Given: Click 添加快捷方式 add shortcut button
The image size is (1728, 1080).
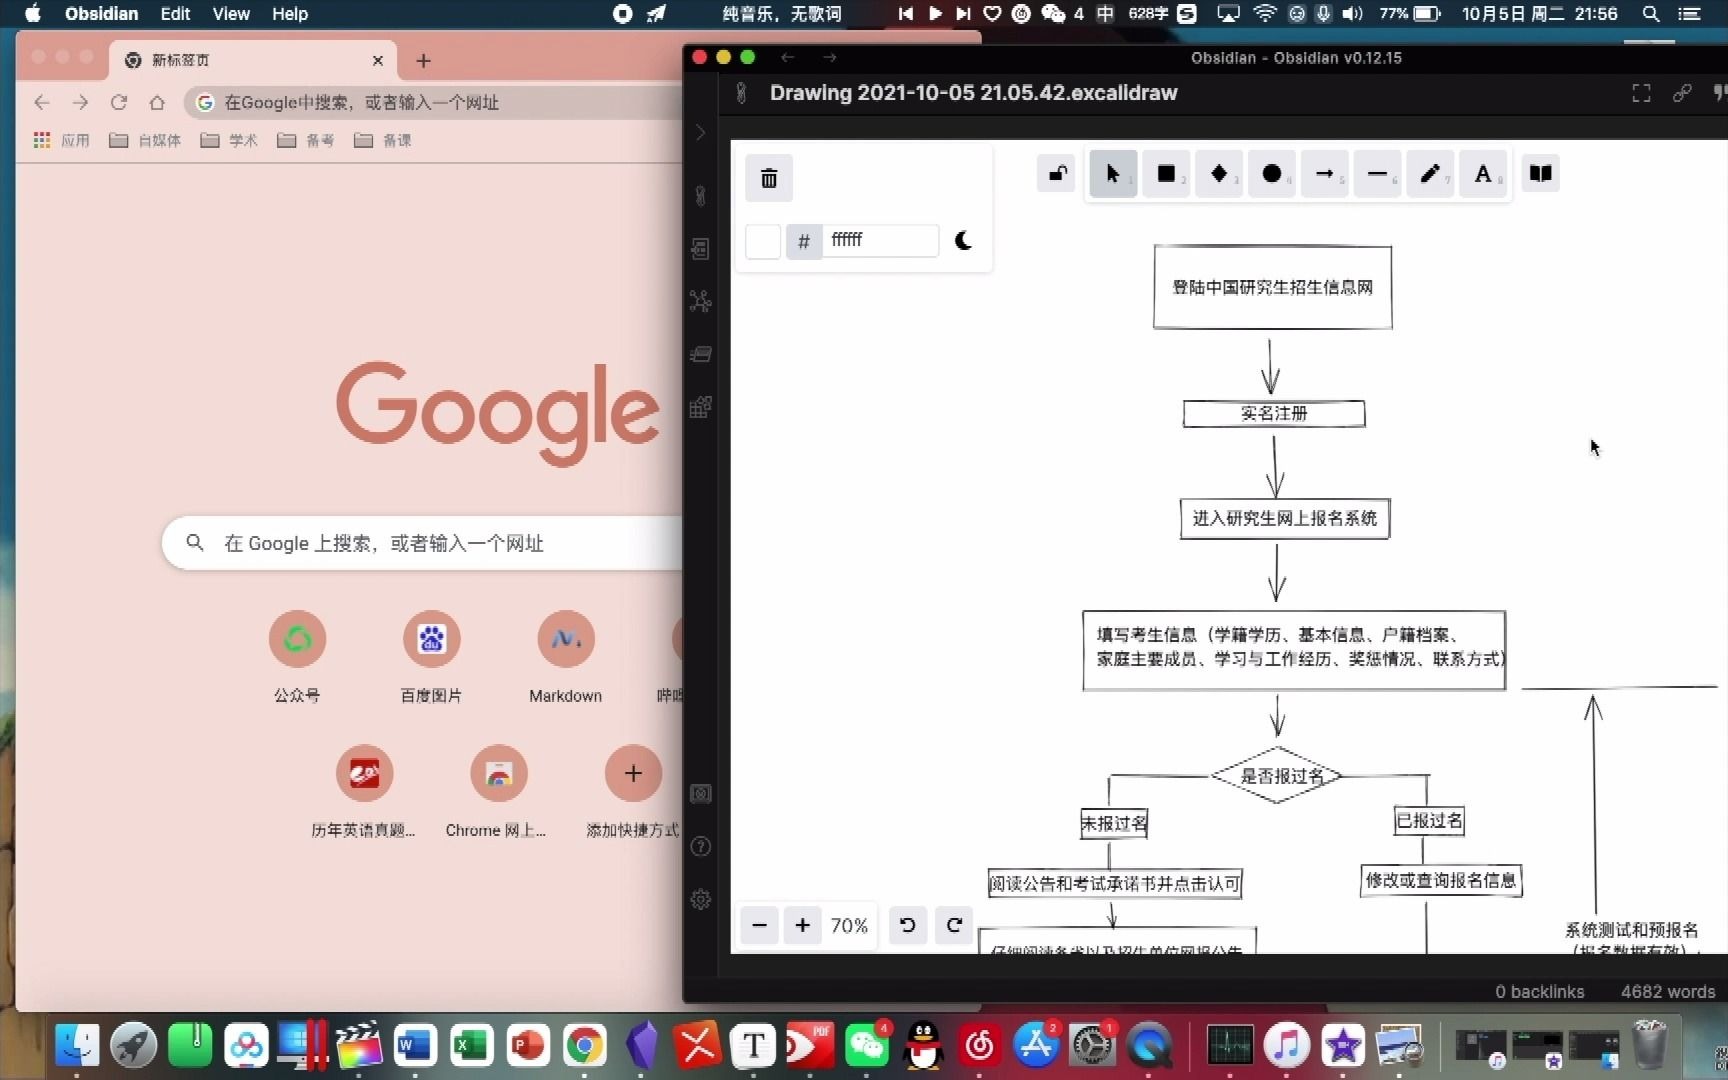Looking at the screenshot, I should [x=633, y=791].
